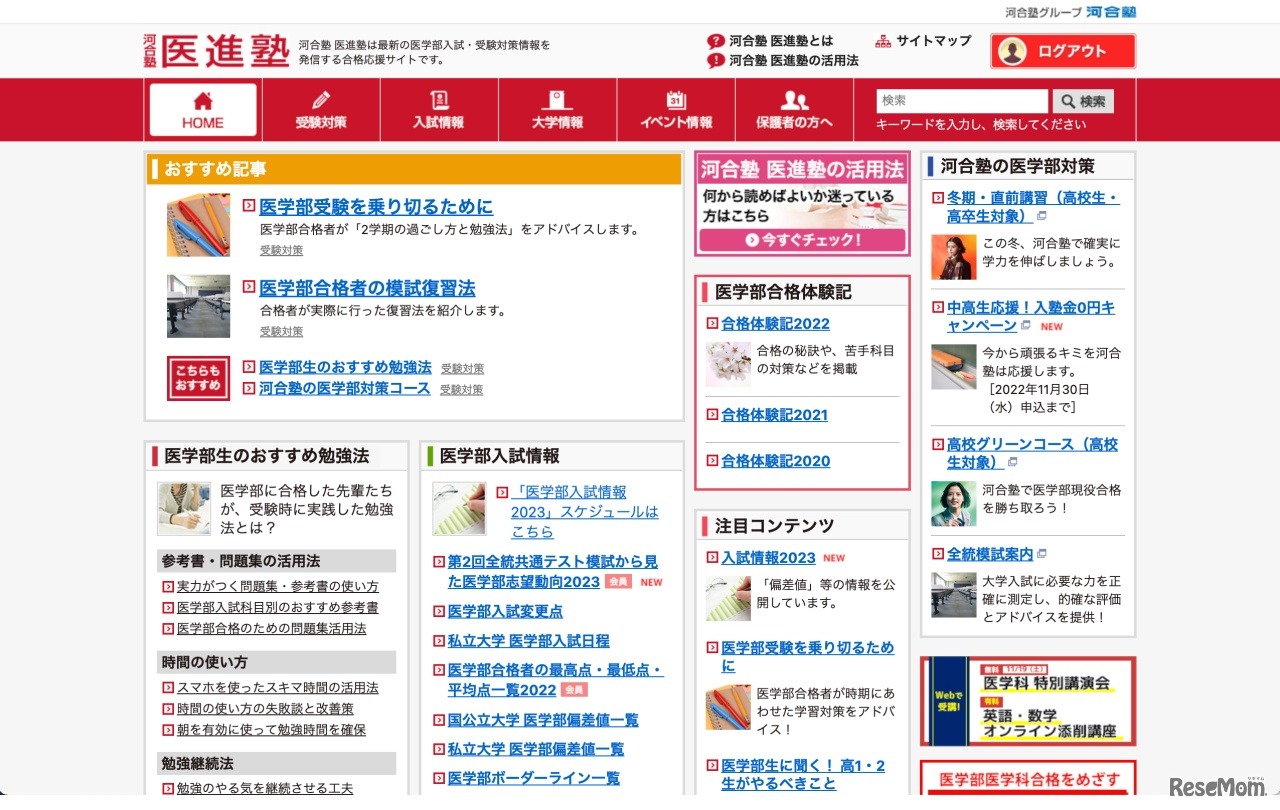The height and width of the screenshot is (810, 1280).
Task: Click the notebook thumbnail in 医学部入試情報
Action: 459,509
